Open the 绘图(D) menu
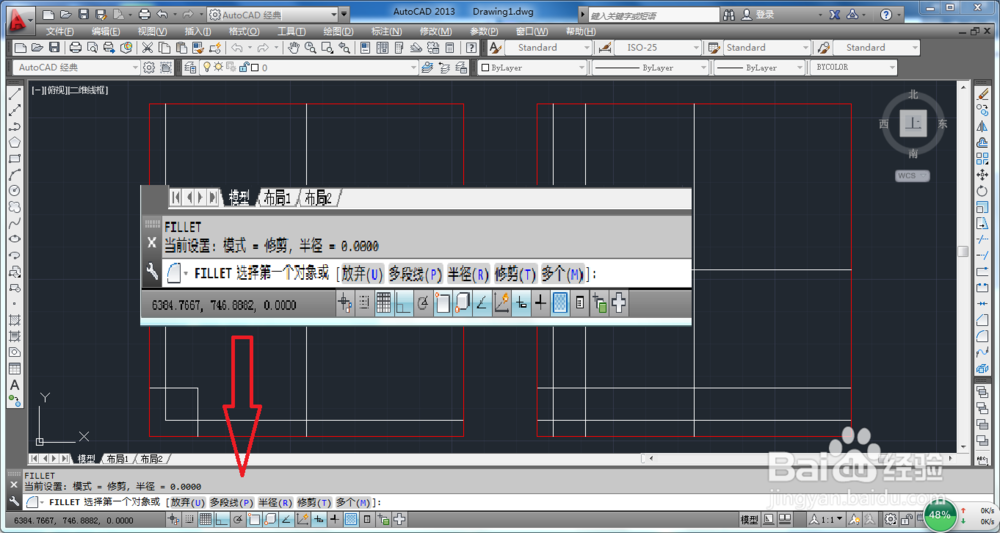The height and width of the screenshot is (533, 1000). [338, 31]
